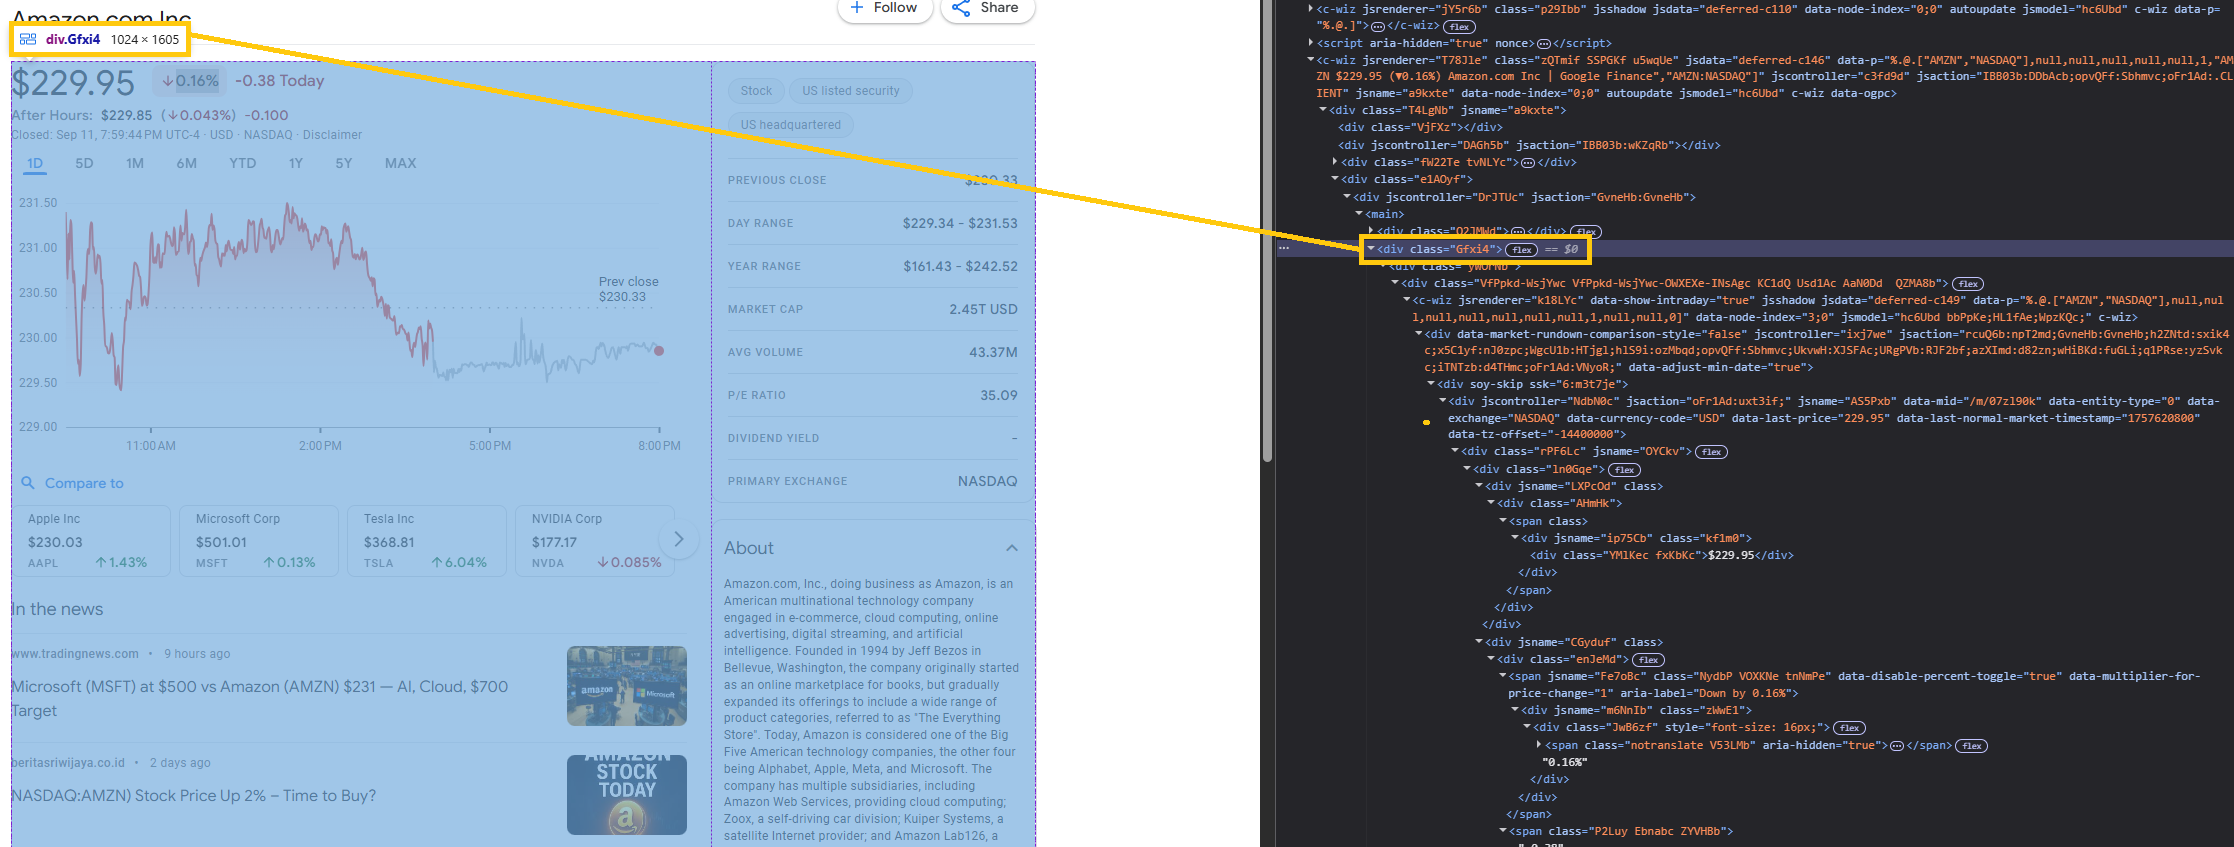Open the Disclaimer link
The height and width of the screenshot is (847, 2234).
(x=332, y=135)
